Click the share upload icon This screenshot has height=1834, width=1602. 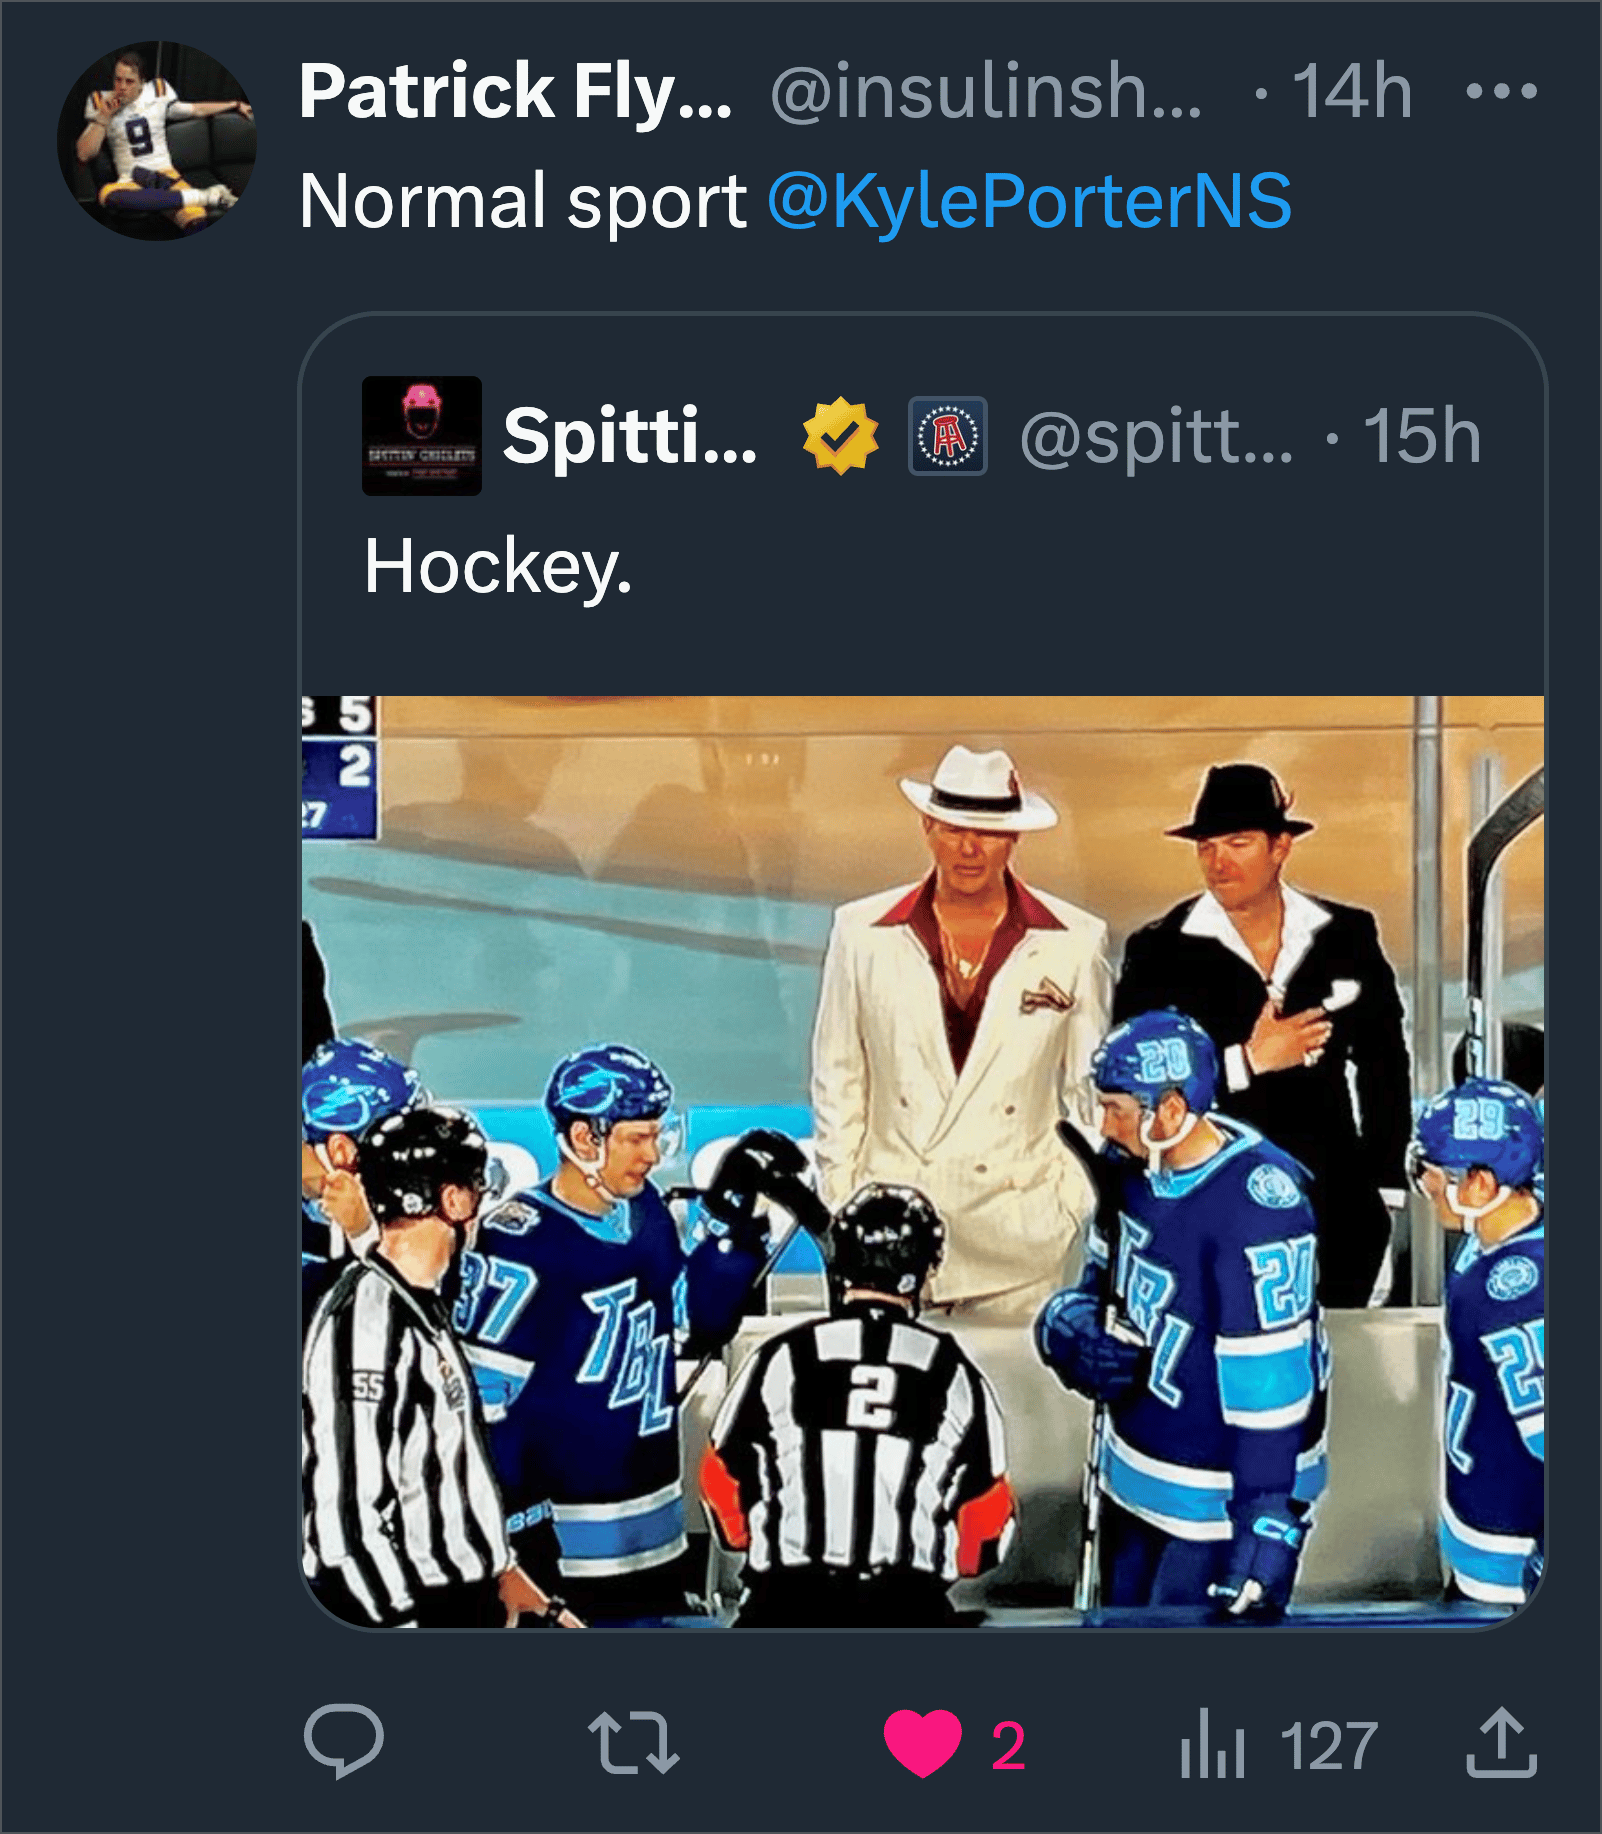point(1501,1743)
